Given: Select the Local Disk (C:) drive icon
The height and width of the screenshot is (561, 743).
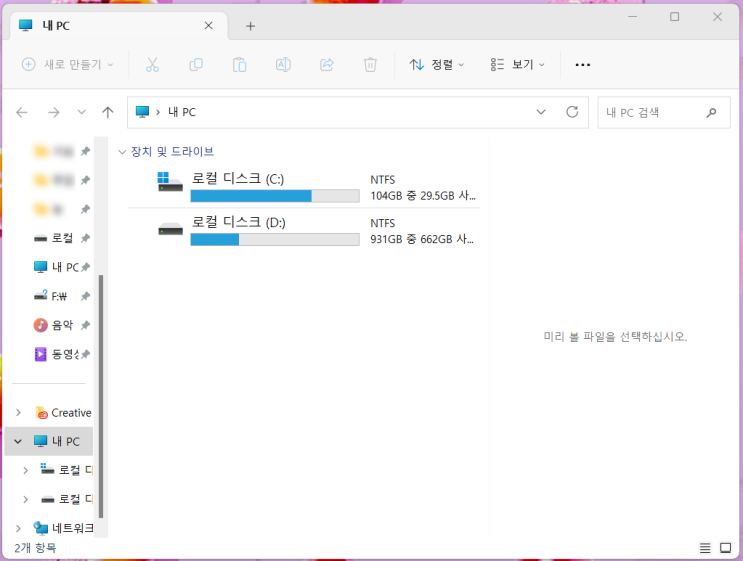Looking at the screenshot, I should (x=170, y=182).
